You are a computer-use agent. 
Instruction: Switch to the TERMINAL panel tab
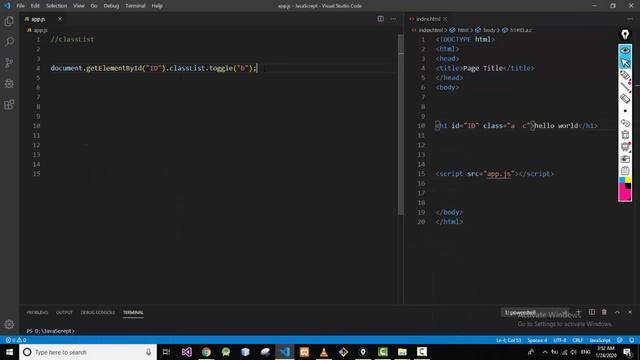[133, 312]
